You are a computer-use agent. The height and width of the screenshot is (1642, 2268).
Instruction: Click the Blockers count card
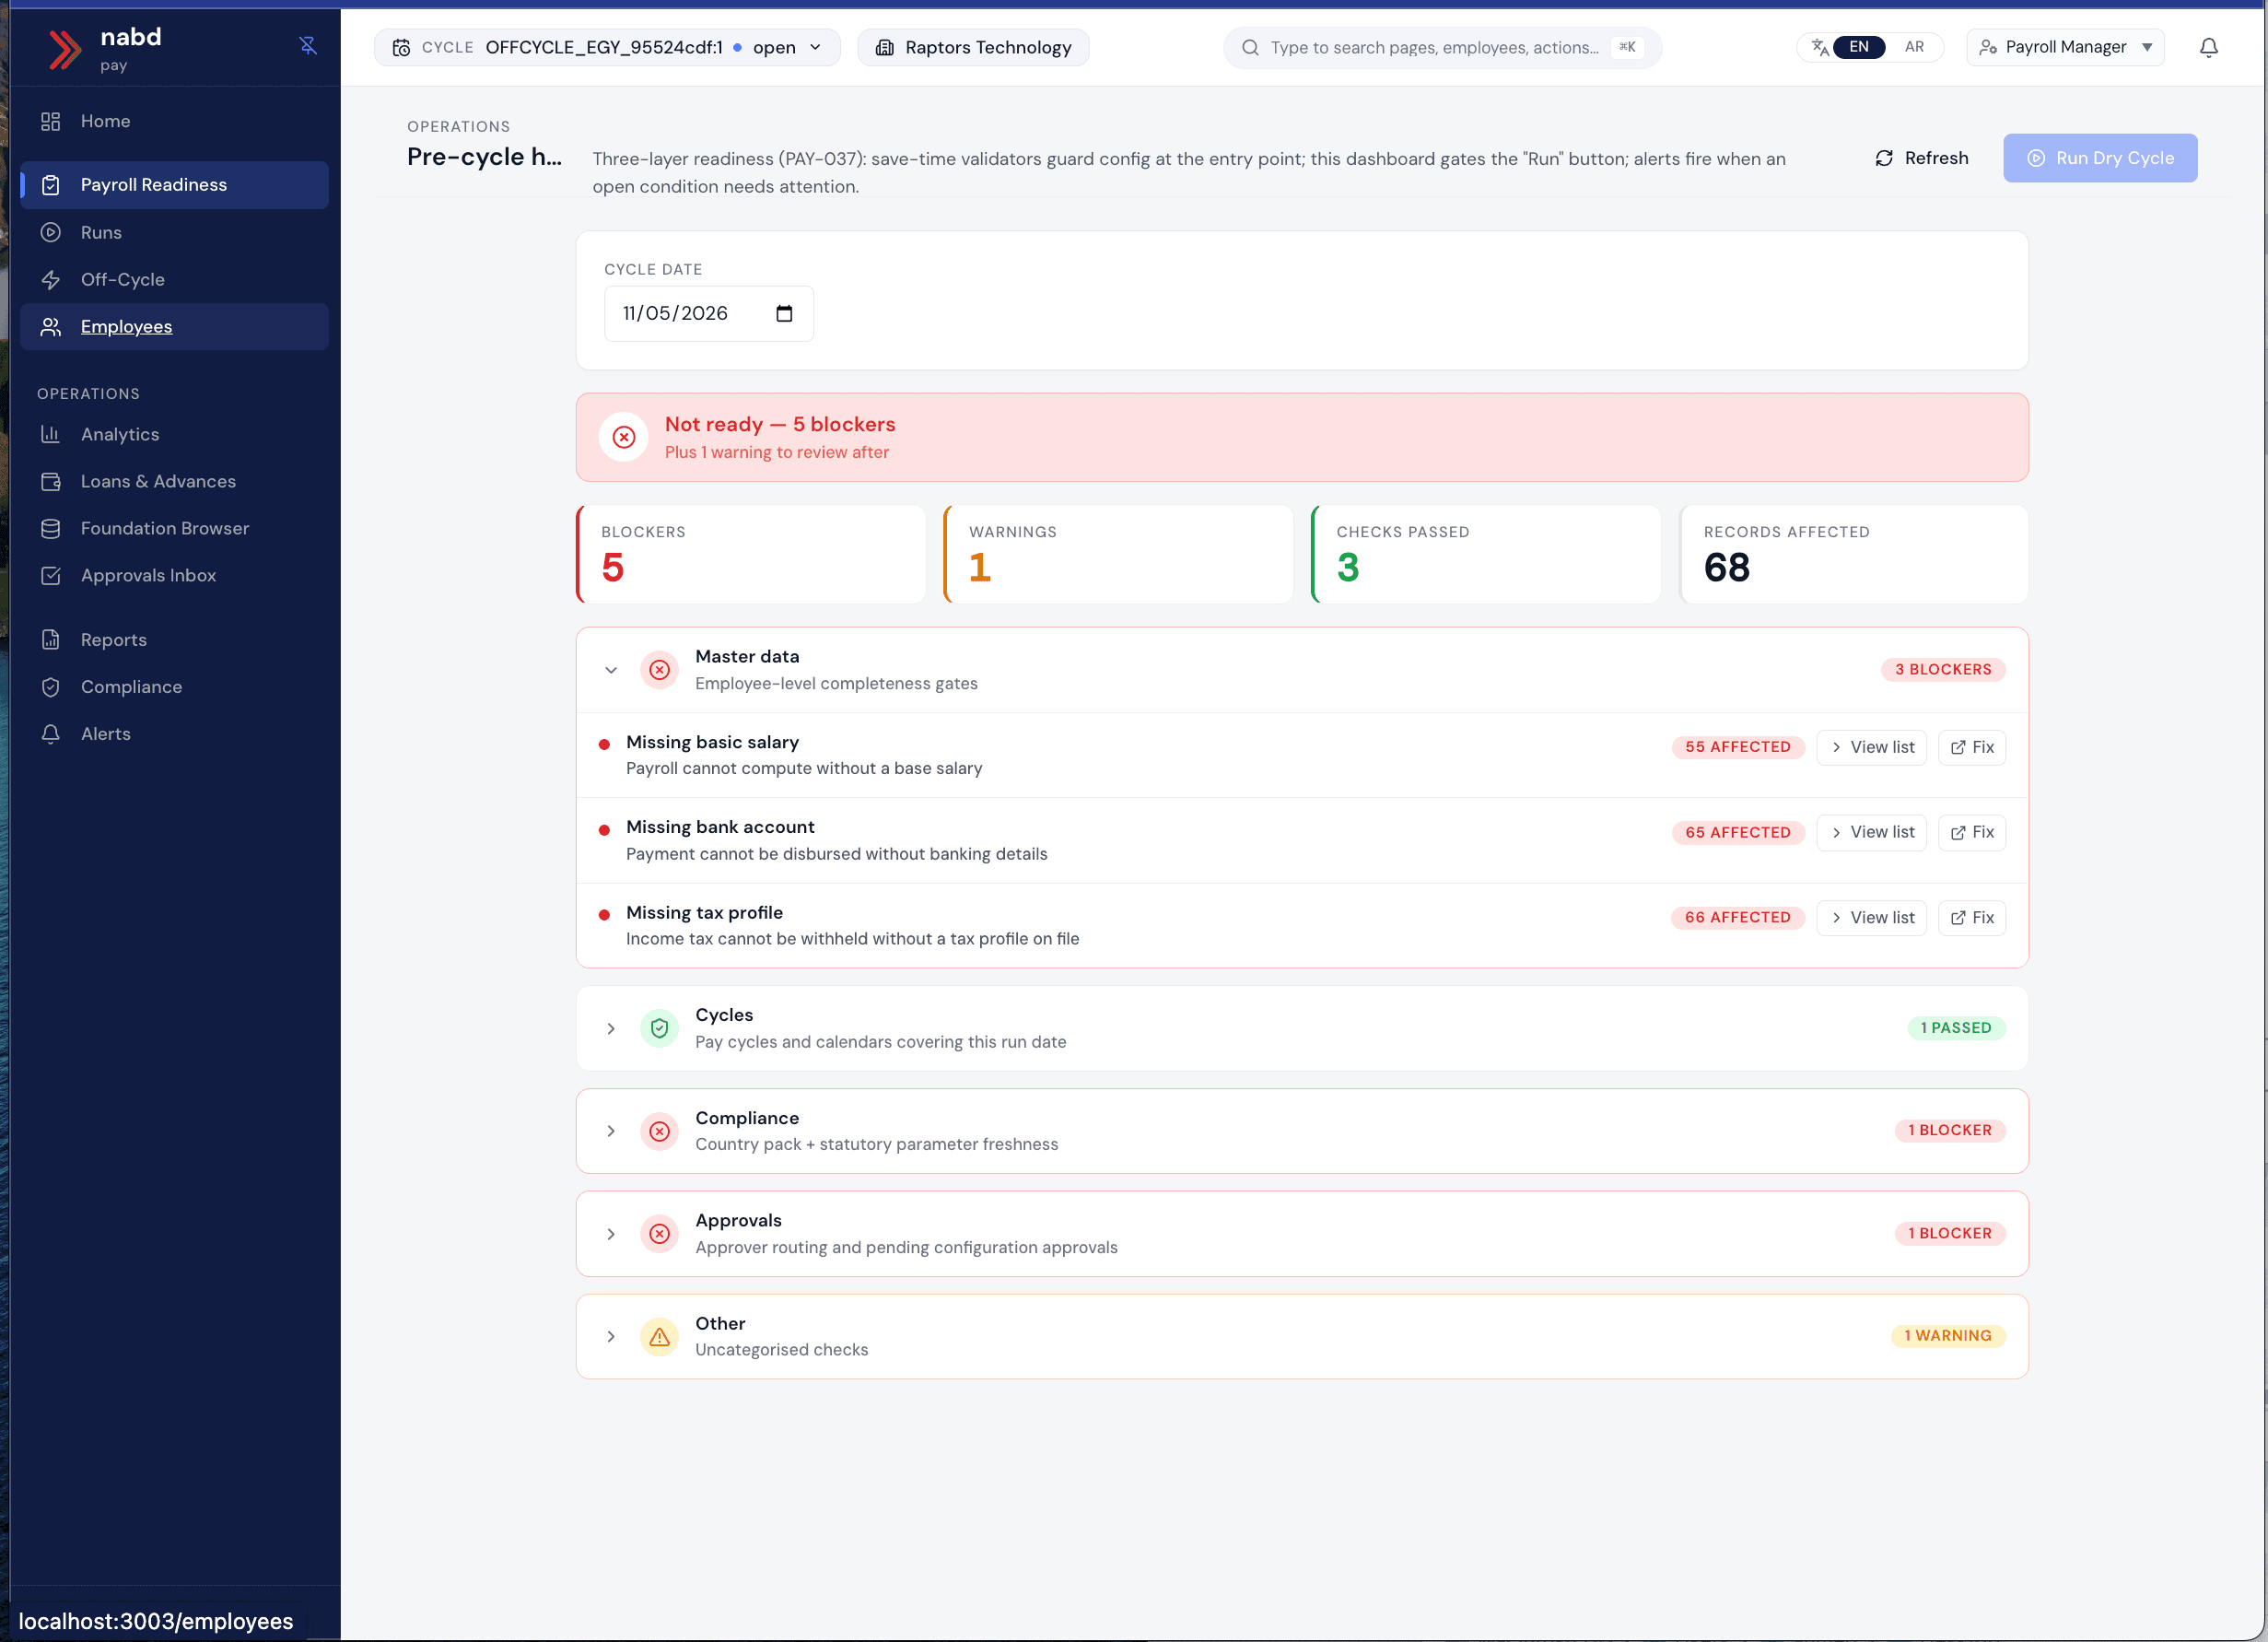[751, 554]
